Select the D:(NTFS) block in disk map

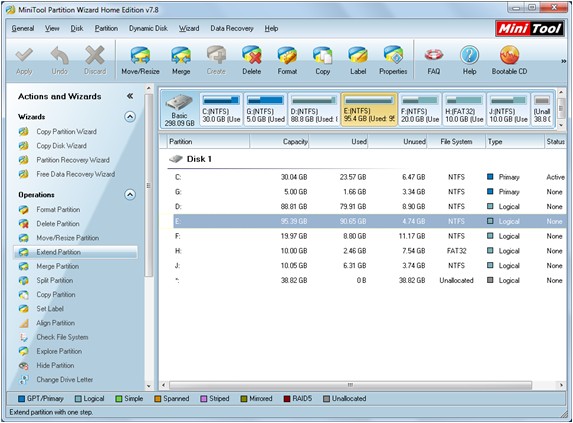(314, 109)
